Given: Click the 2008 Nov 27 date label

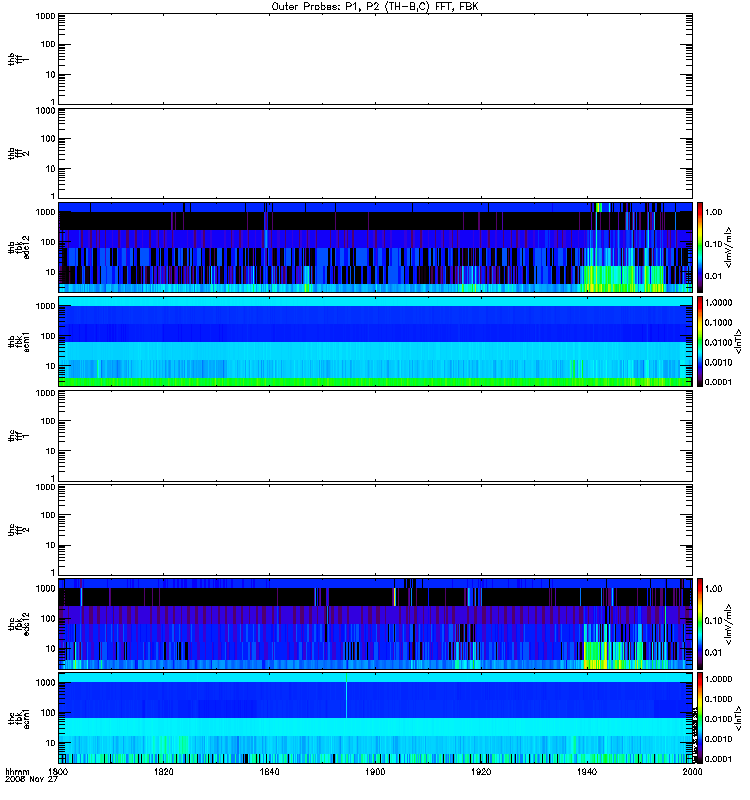Looking at the screenshot, I should [31, 779].
